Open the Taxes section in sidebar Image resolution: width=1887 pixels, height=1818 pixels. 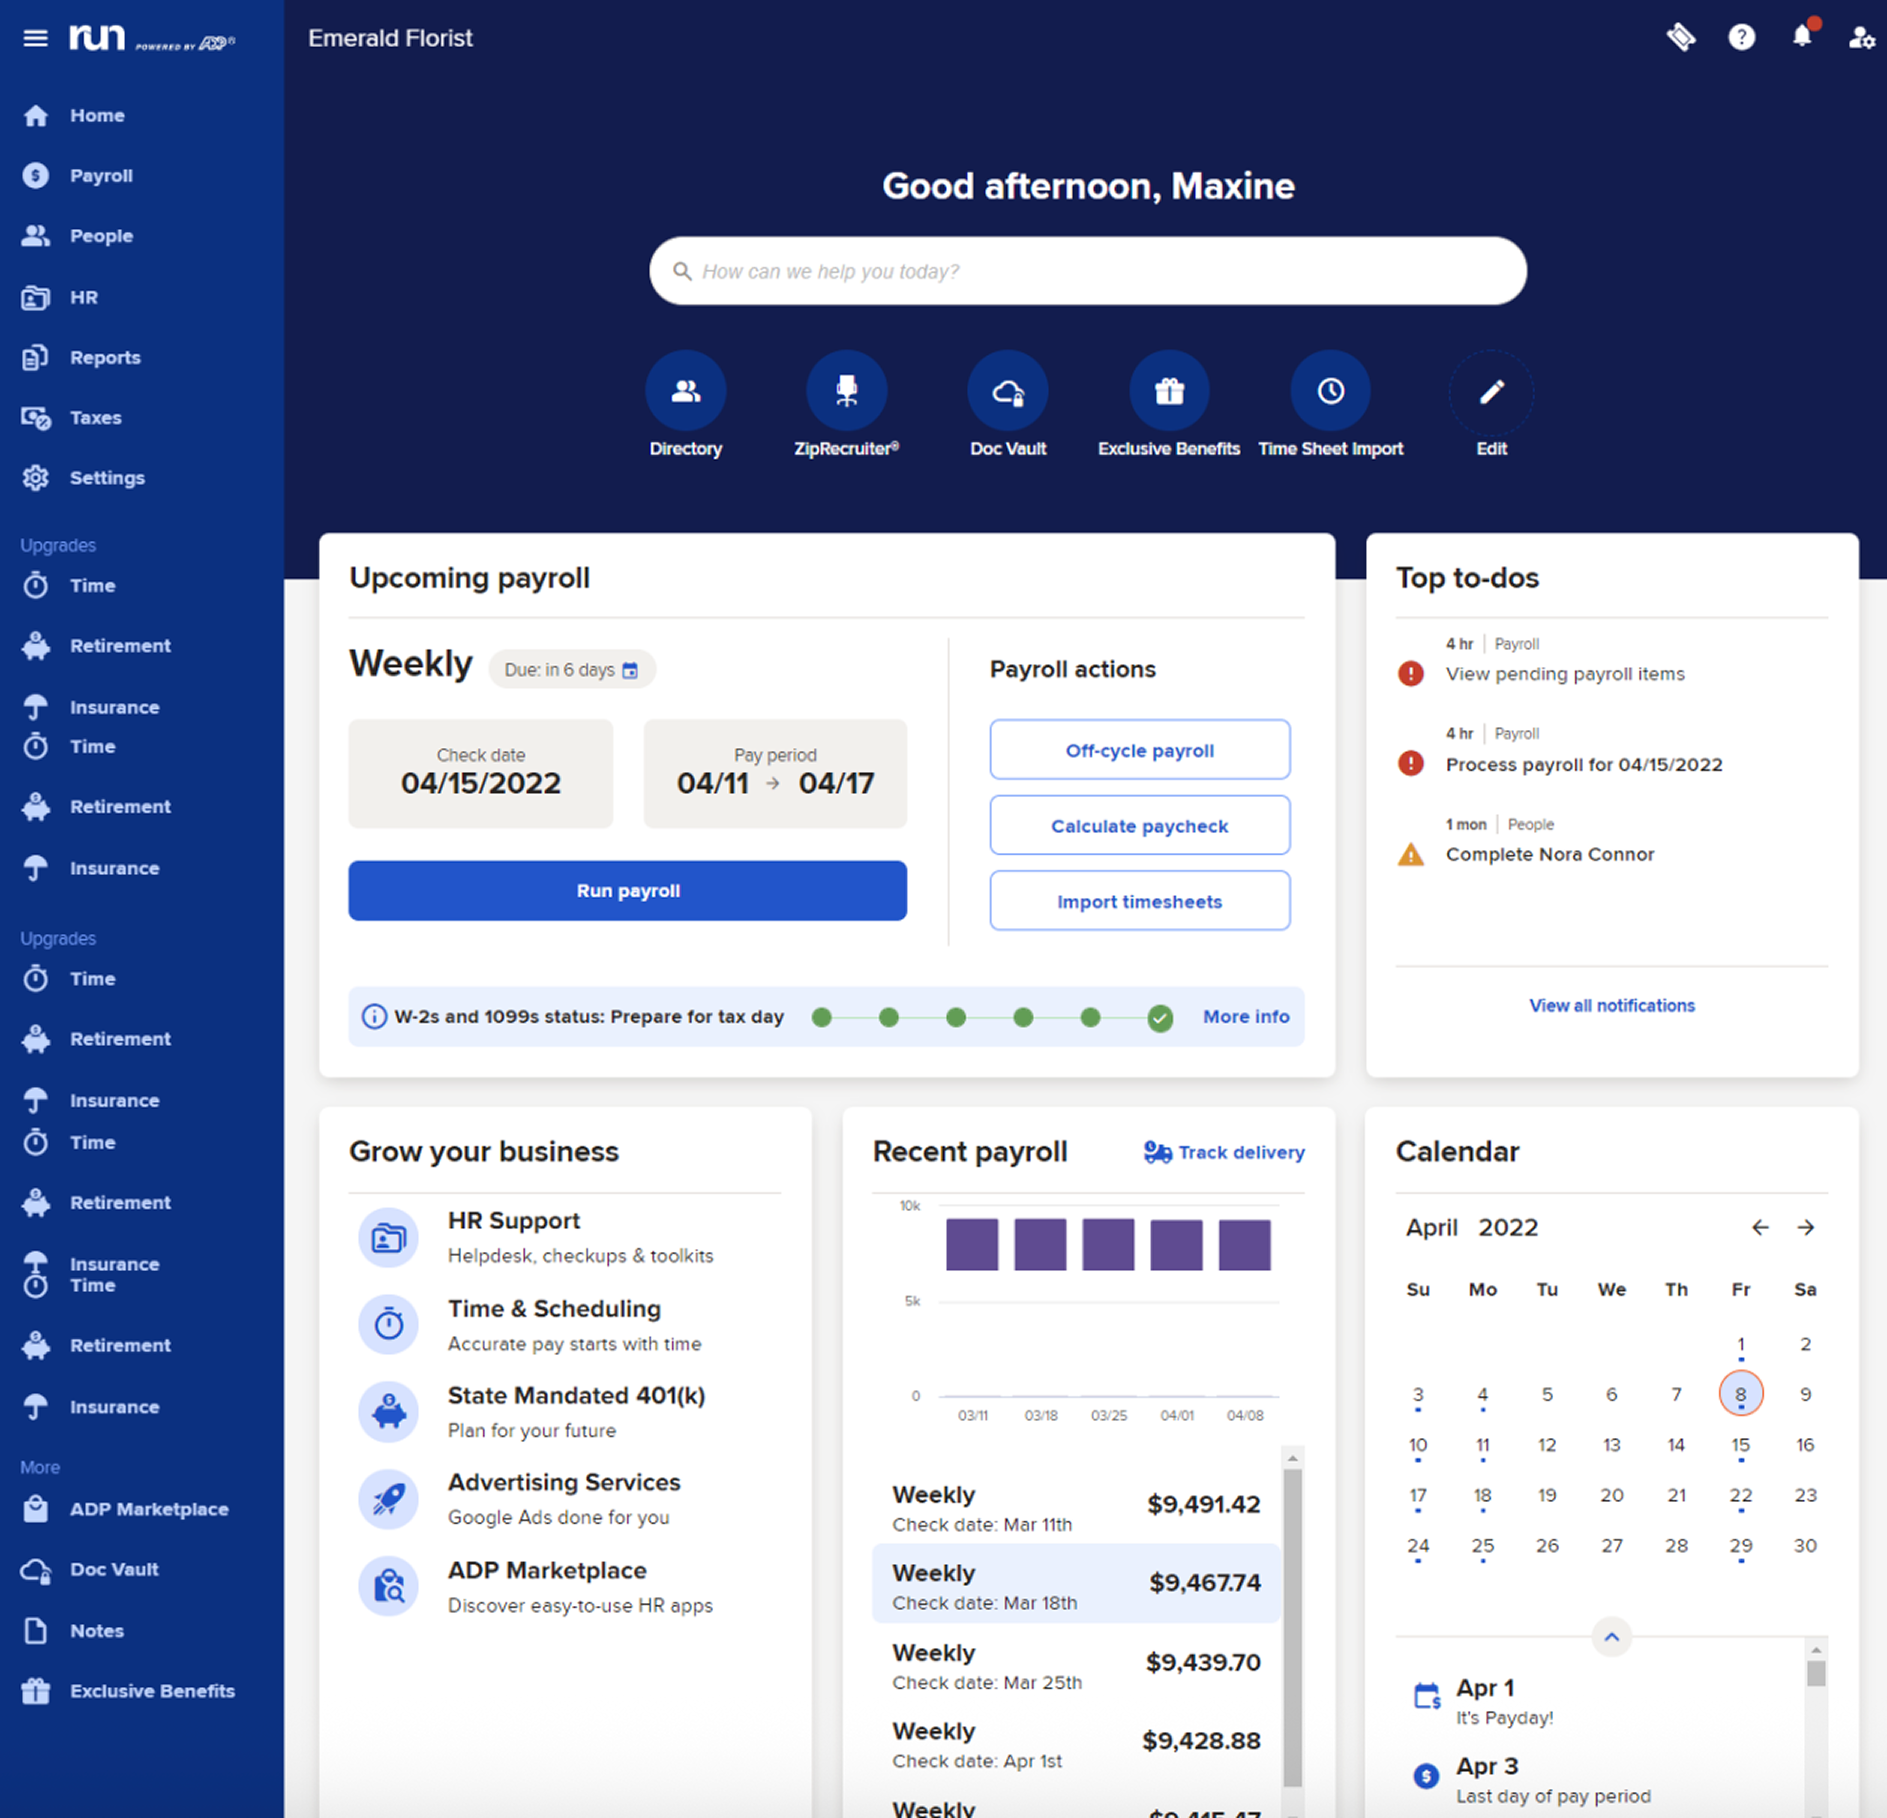tap(95, 417)
